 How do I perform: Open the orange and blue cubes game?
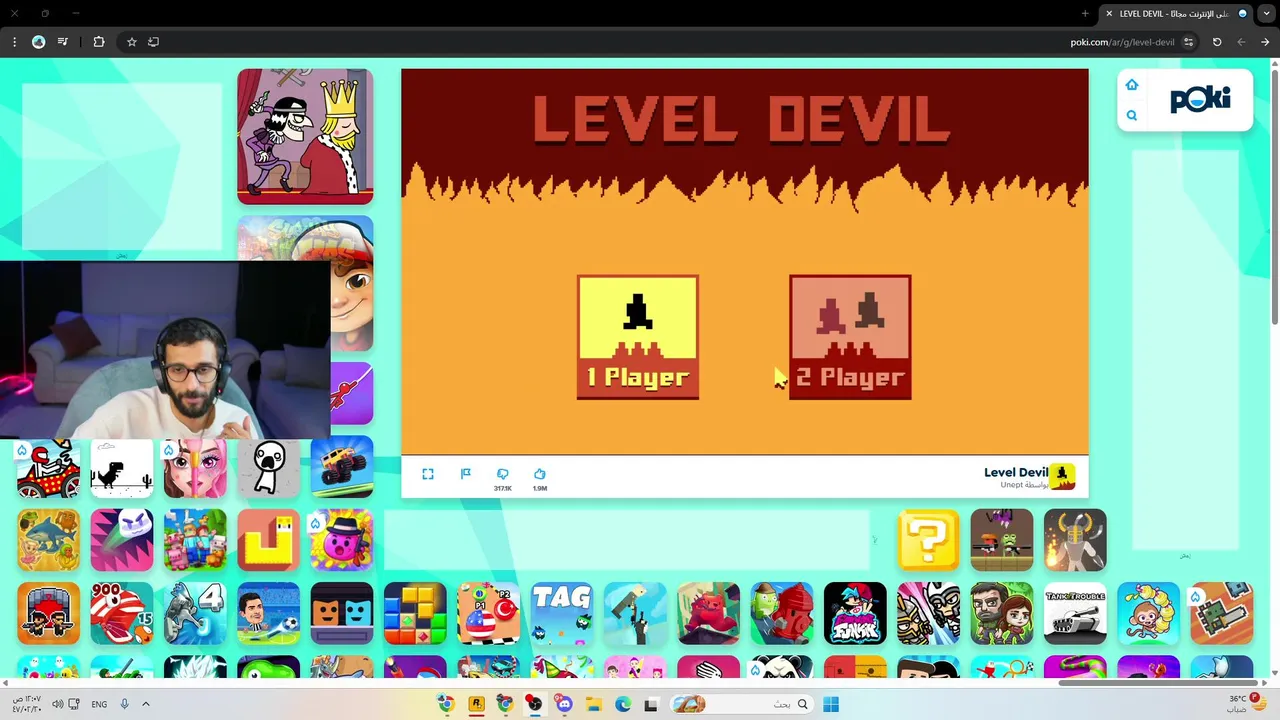point(342,614)
